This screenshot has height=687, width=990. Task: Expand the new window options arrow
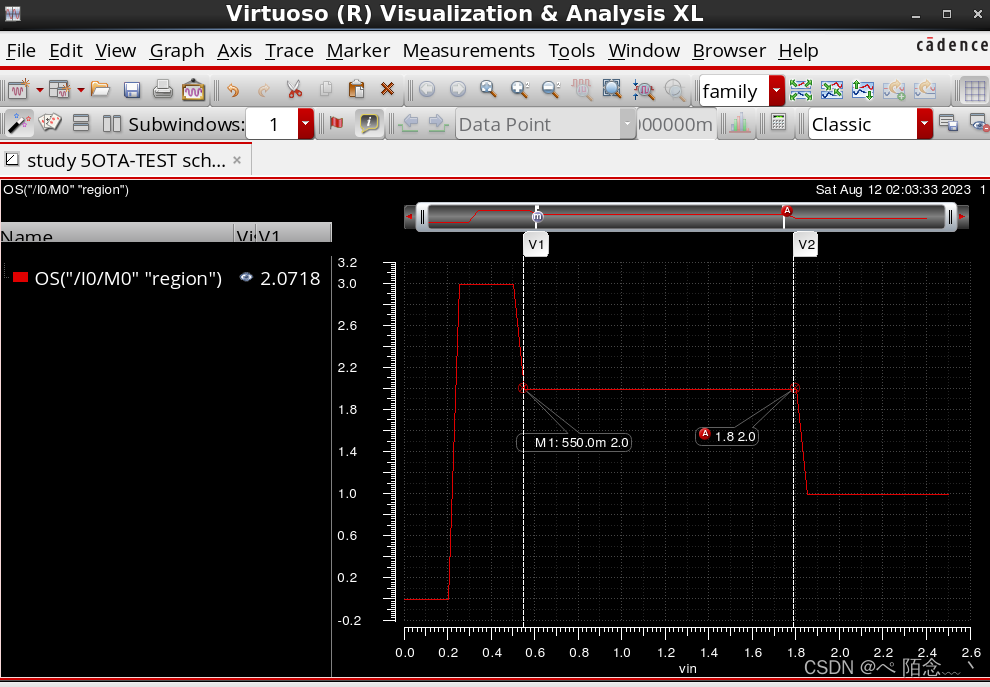coord(40,90)
